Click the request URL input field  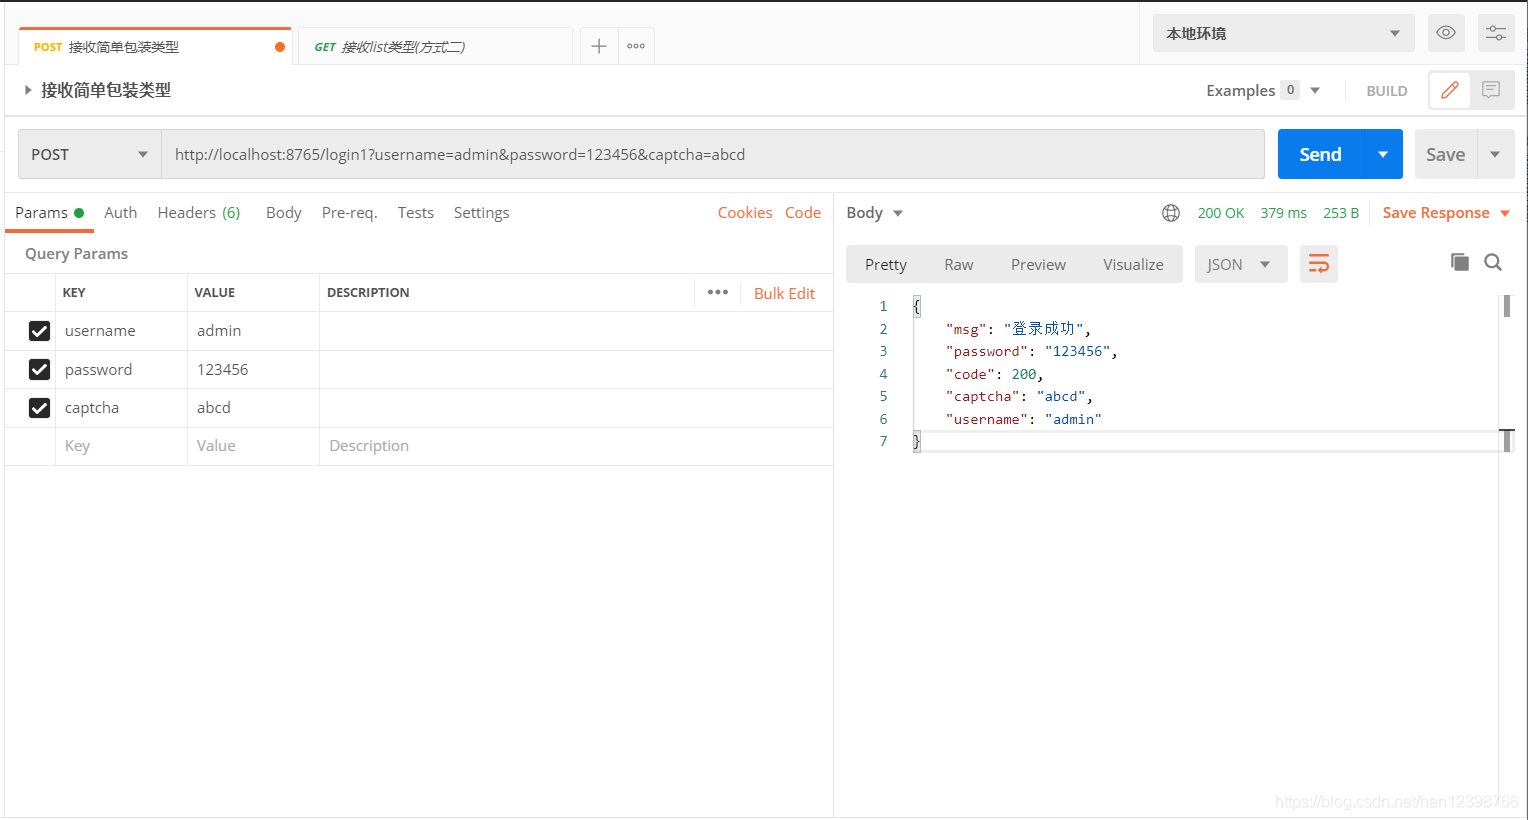pos(712,154)
